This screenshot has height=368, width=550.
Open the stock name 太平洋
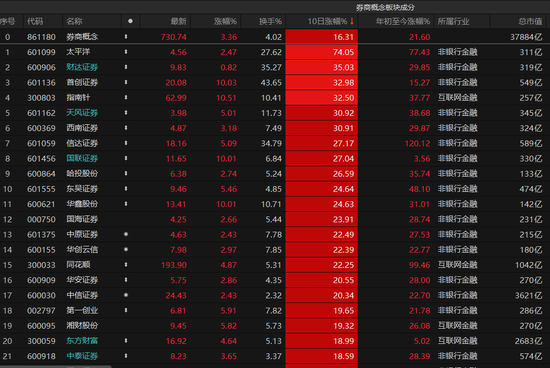point(78,52)
